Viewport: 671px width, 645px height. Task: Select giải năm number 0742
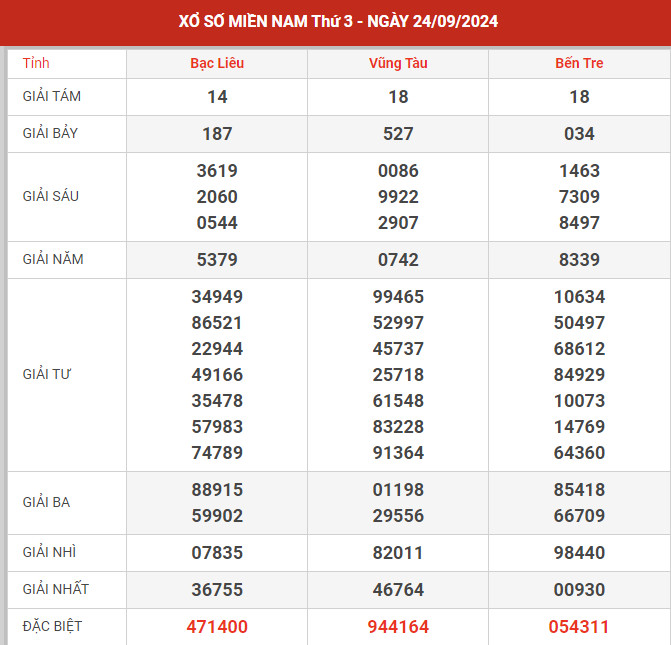(398, 259)
